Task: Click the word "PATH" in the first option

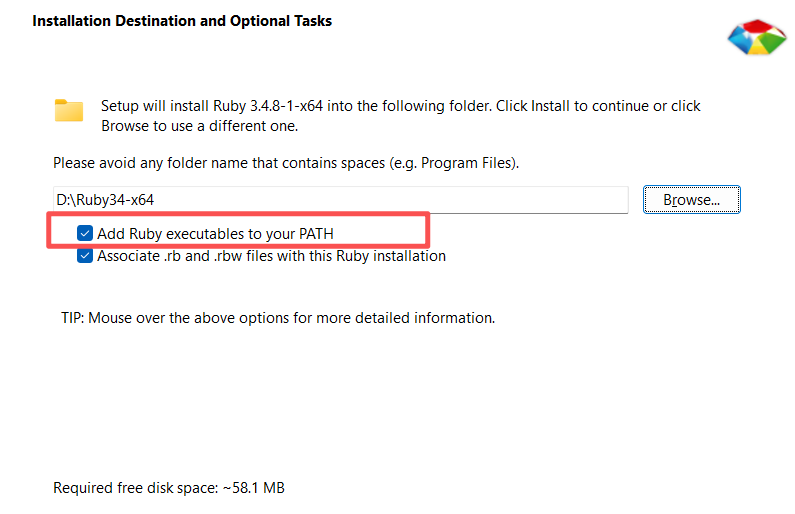Action: pos(316,233)
